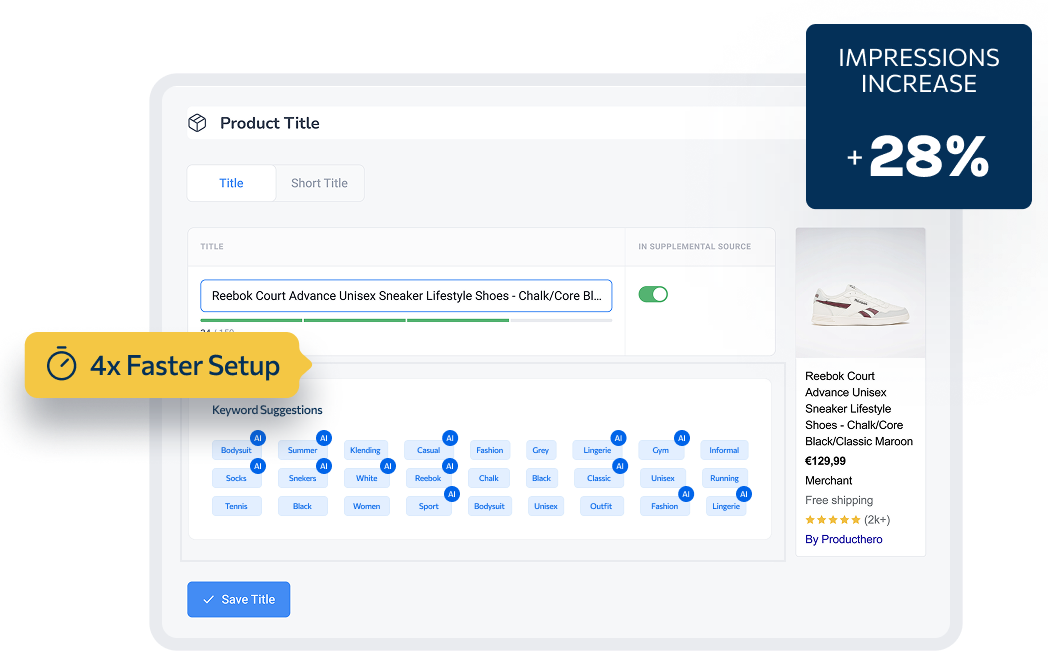This screenshot has height=654, width=1048.
Task: Insert the Chalk keyword suggestion
Action: (489, 478)
